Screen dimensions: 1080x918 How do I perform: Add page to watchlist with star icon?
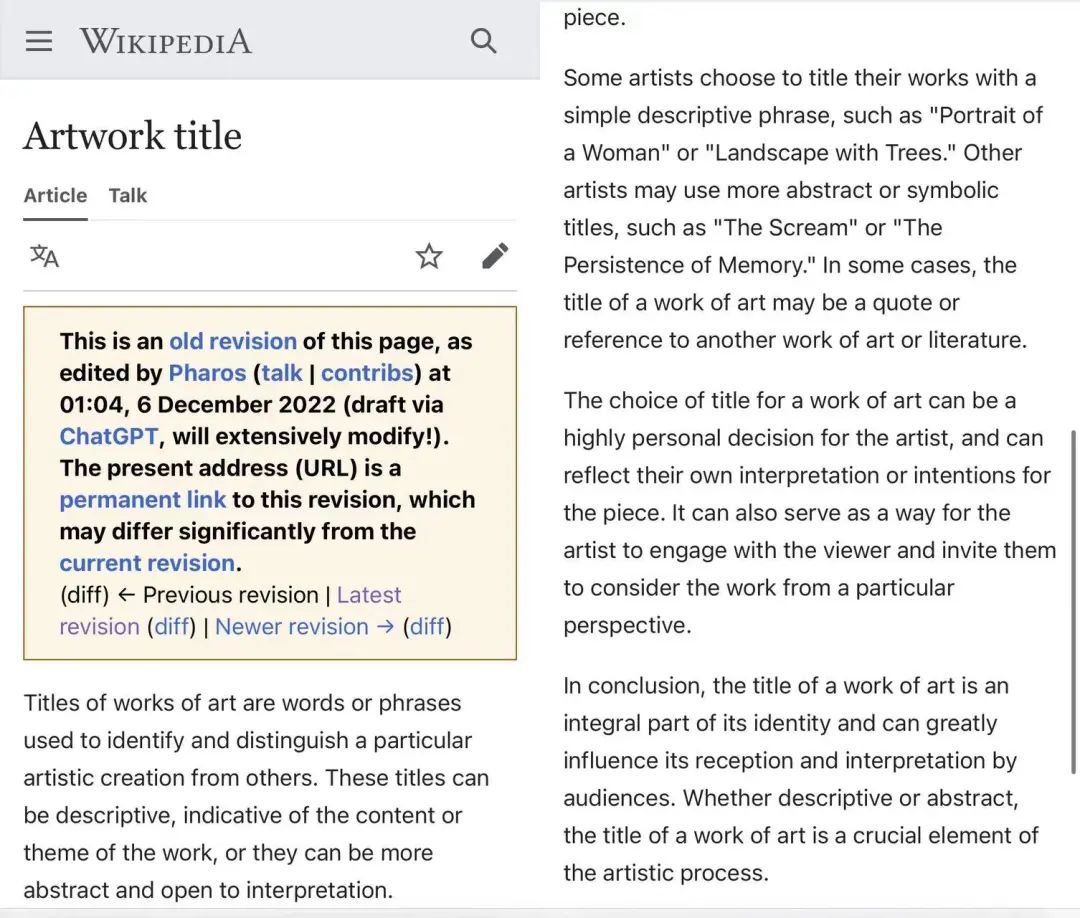(x=429, y=256)
